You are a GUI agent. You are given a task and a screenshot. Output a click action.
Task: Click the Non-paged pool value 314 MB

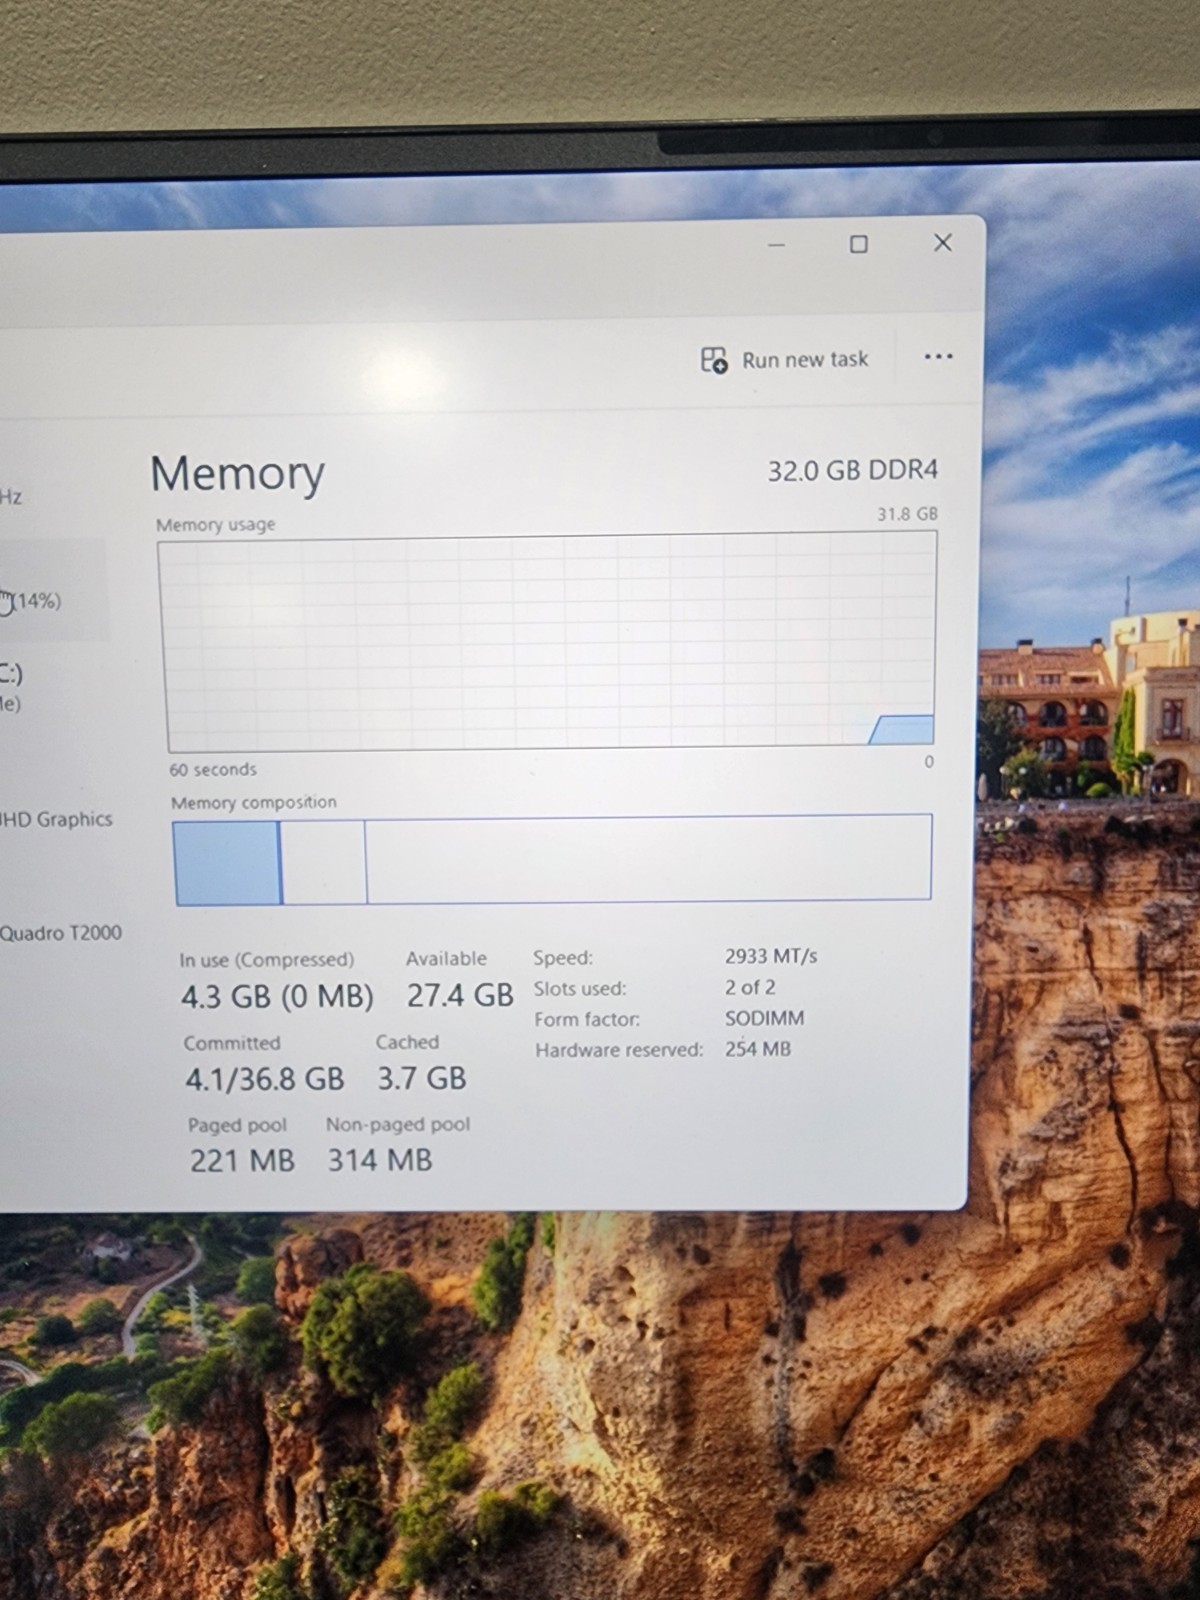pos(380,1160)
